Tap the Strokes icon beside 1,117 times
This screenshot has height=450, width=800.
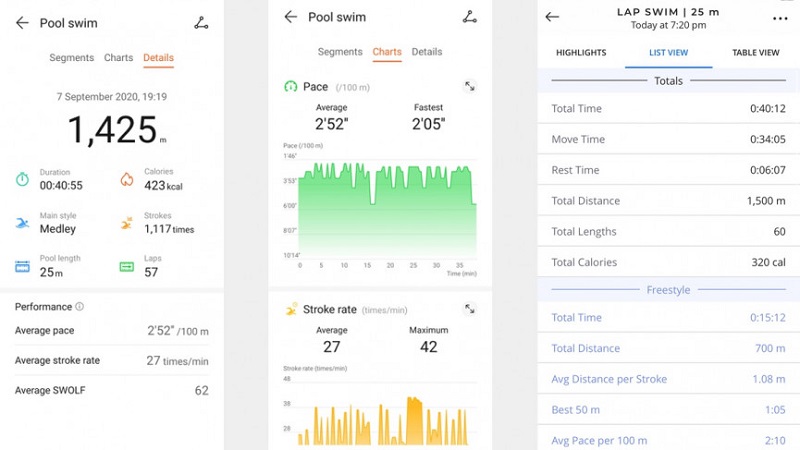(127, 223)
